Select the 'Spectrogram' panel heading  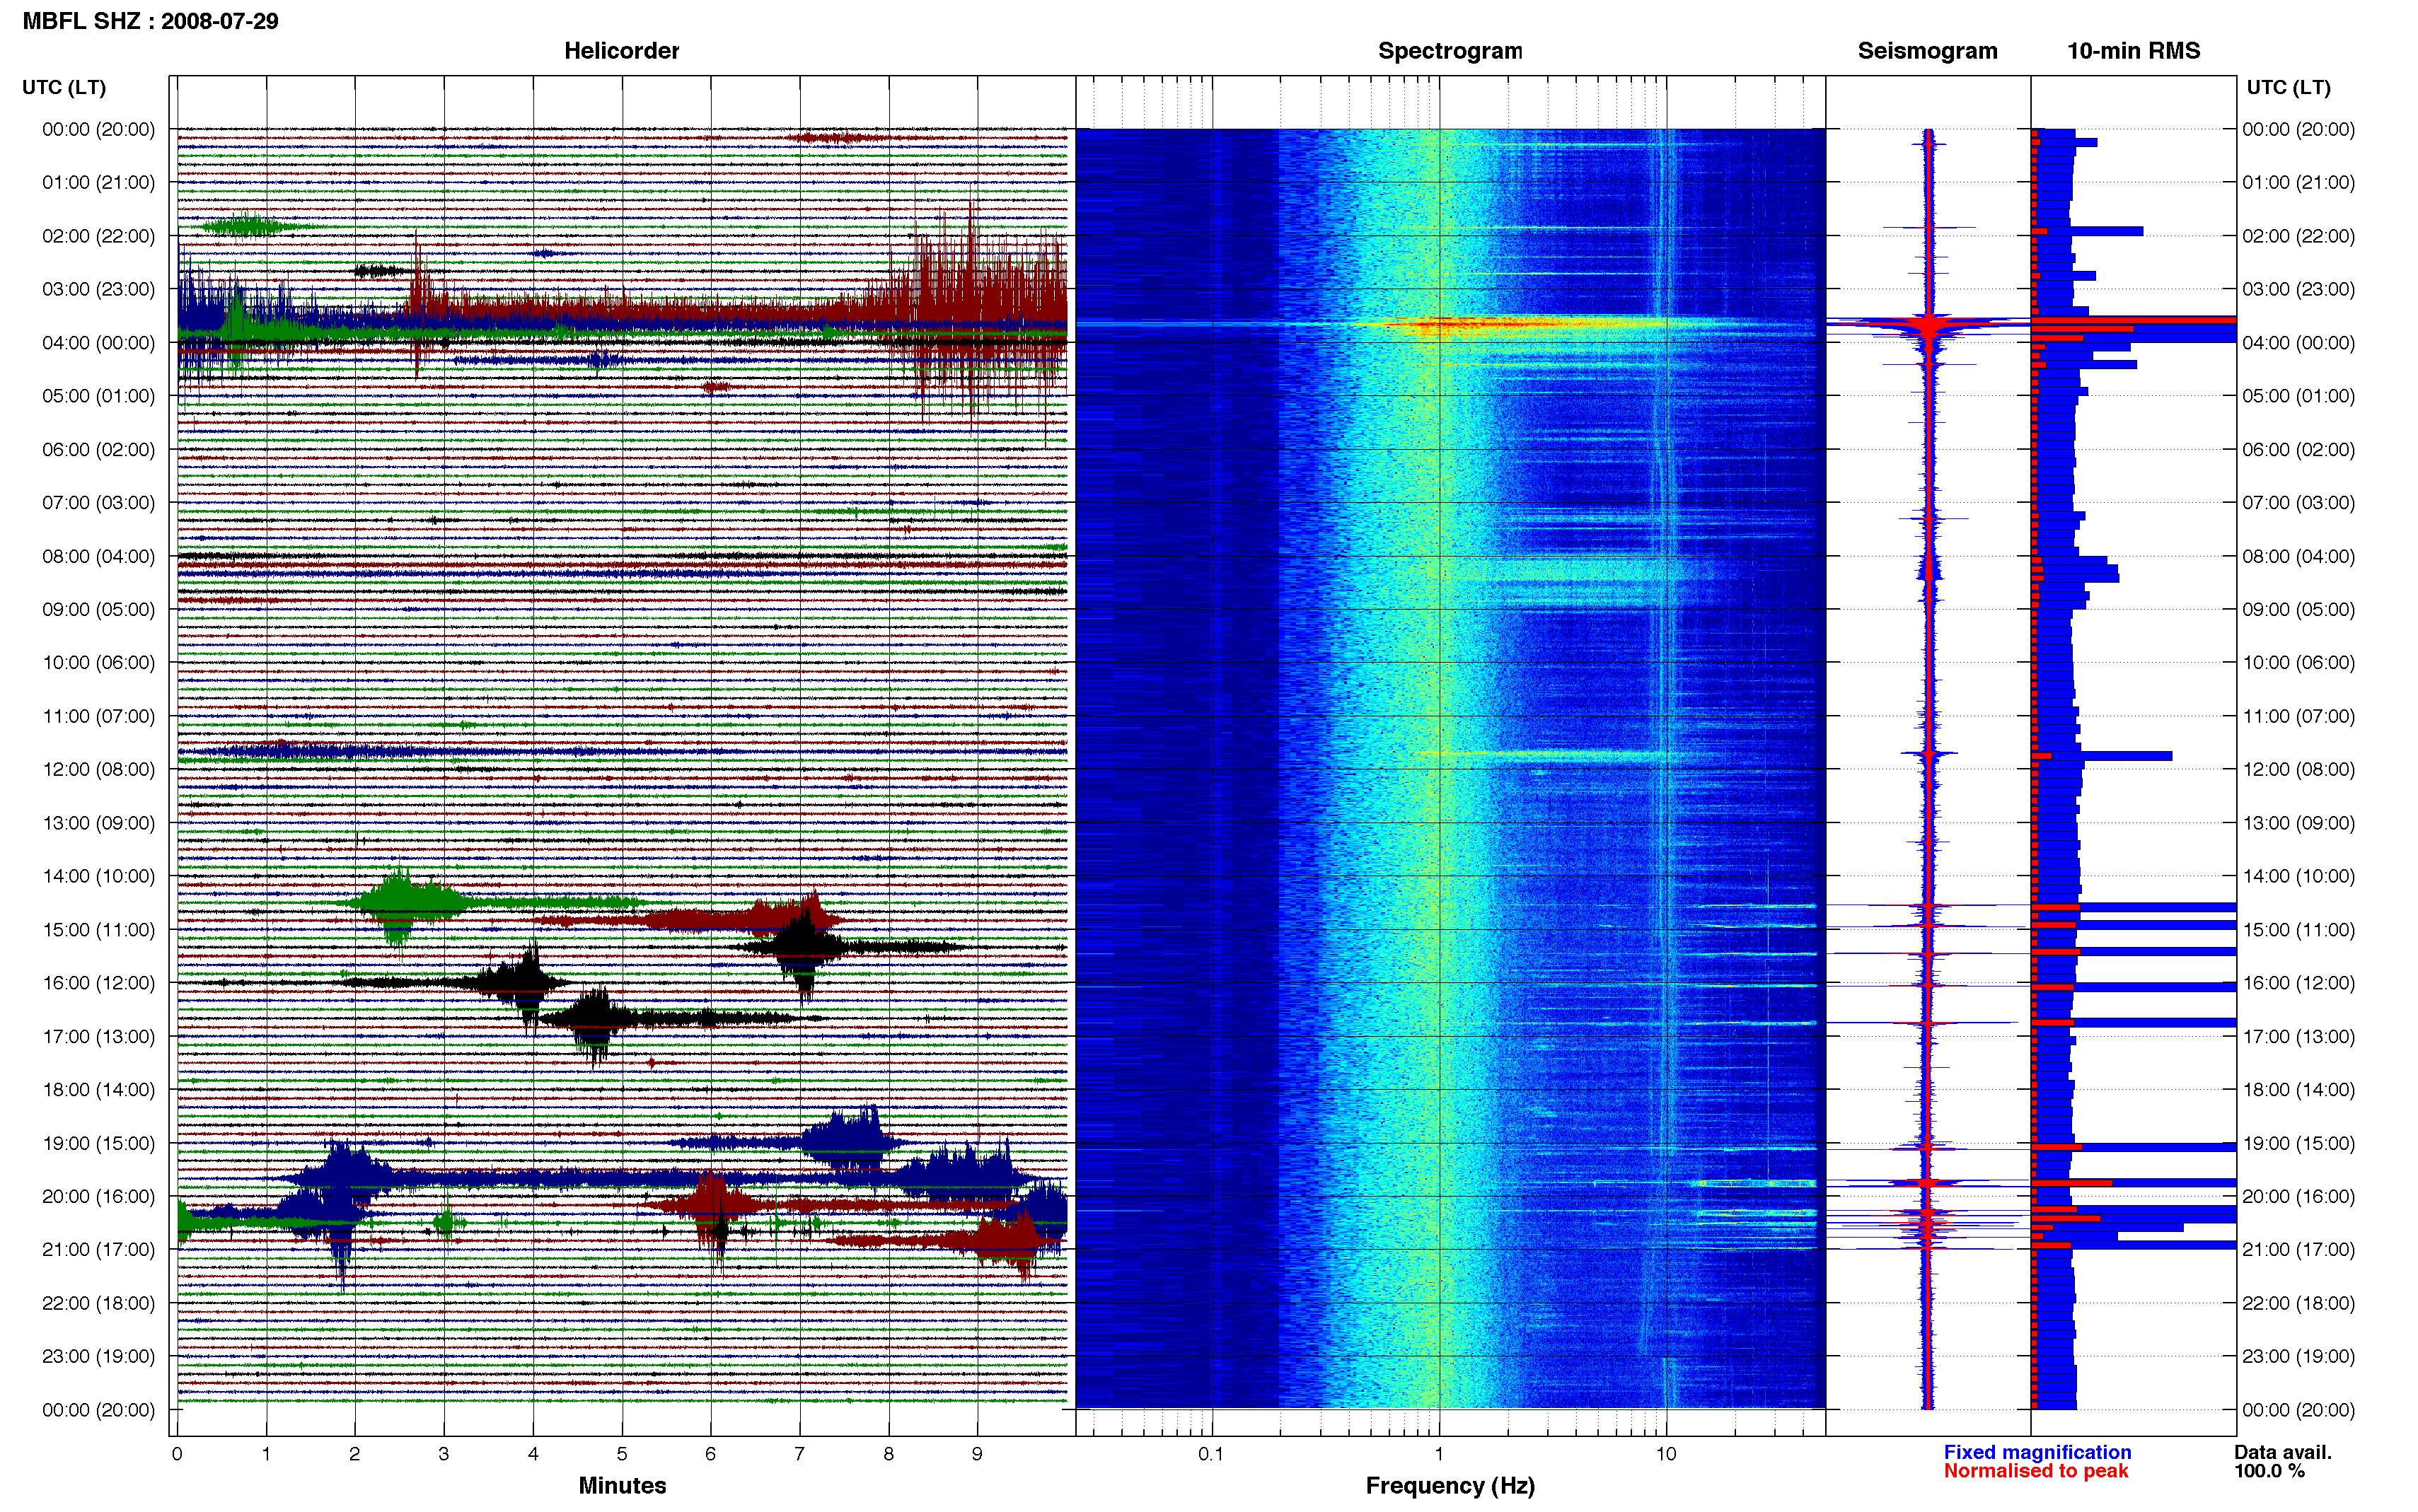click(x=1450, y=51)
